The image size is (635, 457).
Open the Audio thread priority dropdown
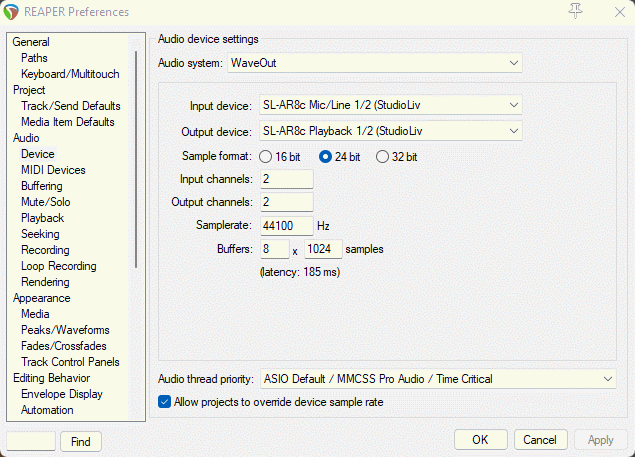pos(438,379)
